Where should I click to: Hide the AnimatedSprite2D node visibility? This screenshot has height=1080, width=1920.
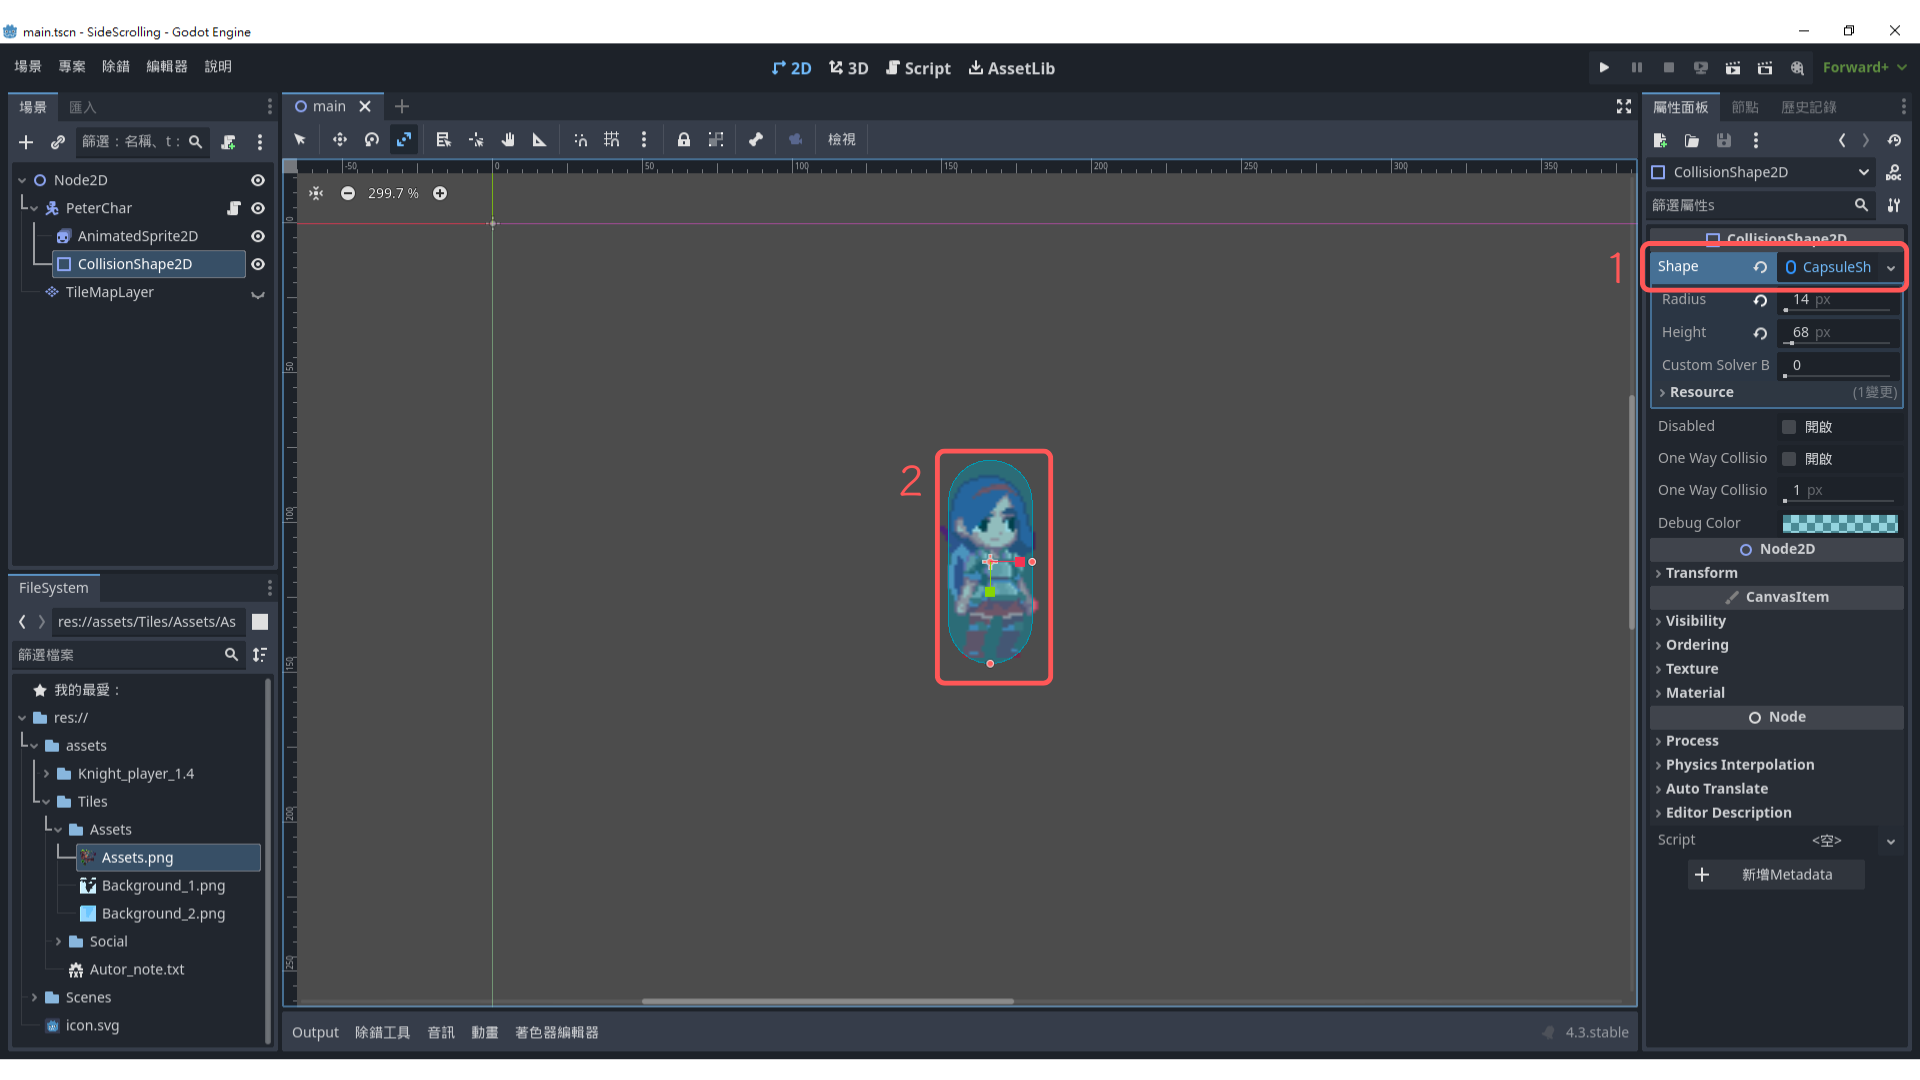257,236
